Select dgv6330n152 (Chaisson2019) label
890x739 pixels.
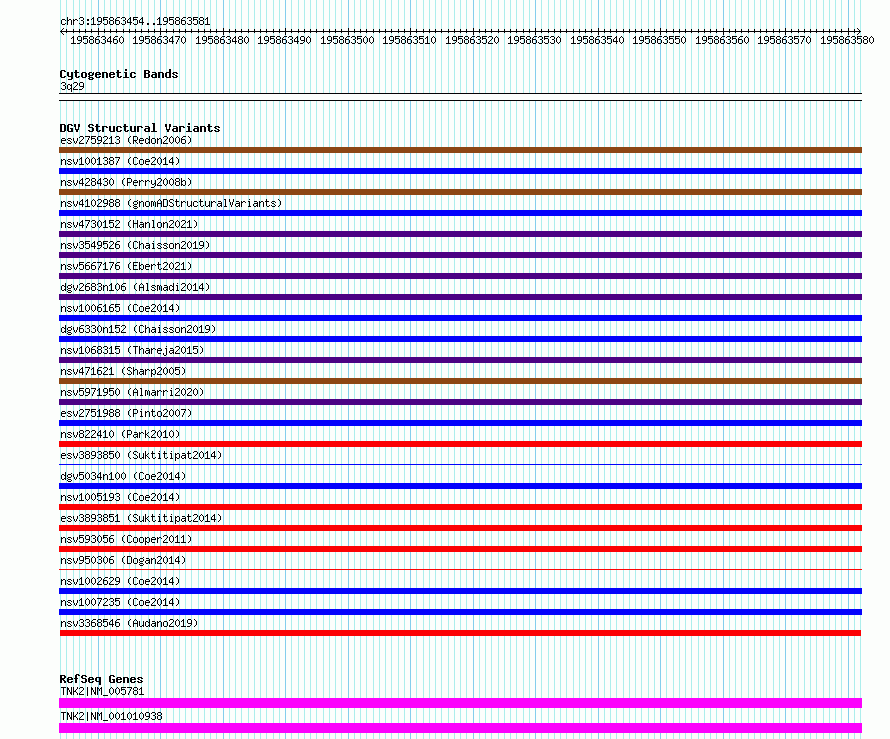pyautogui.click(x=138, y=329)
